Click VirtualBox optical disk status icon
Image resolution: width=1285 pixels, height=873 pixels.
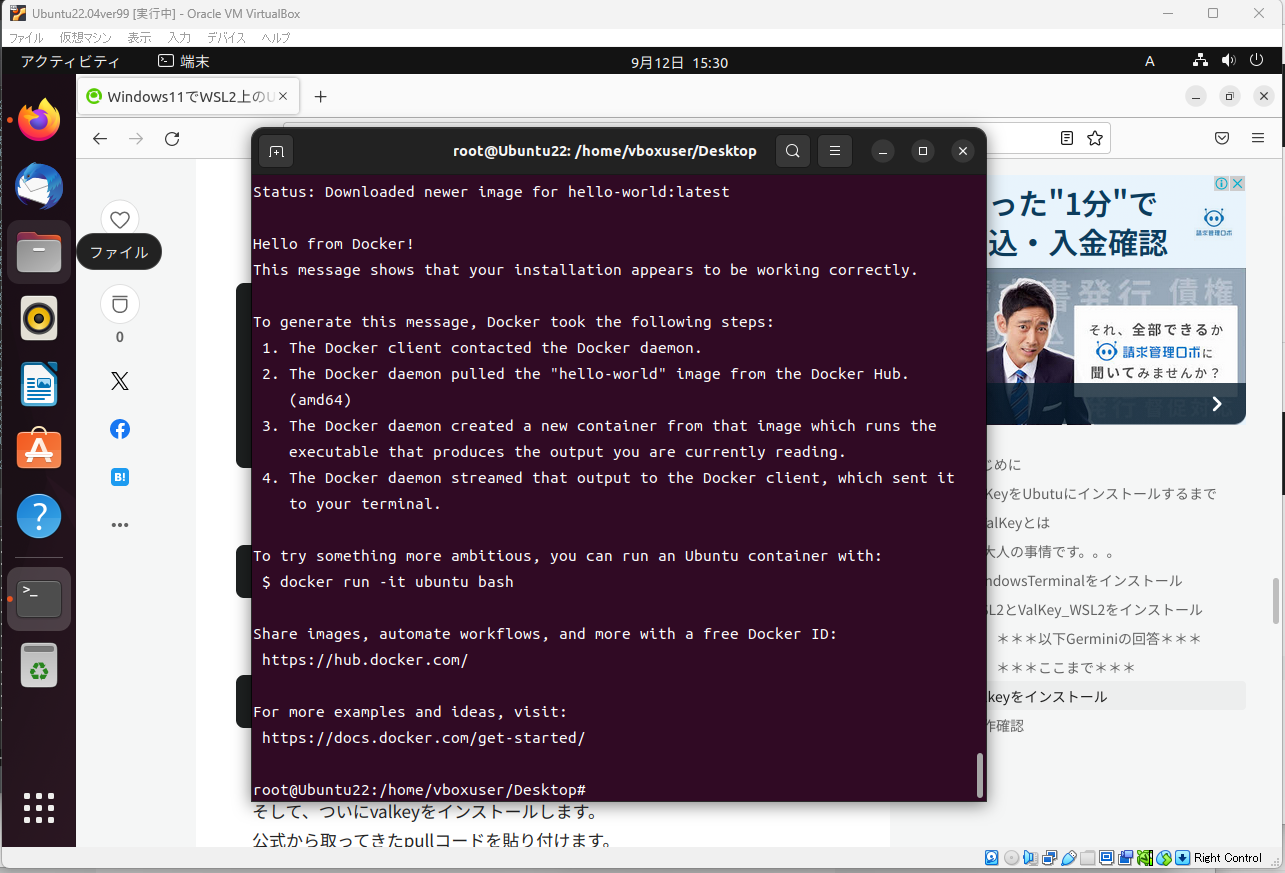click(1011, 858)
